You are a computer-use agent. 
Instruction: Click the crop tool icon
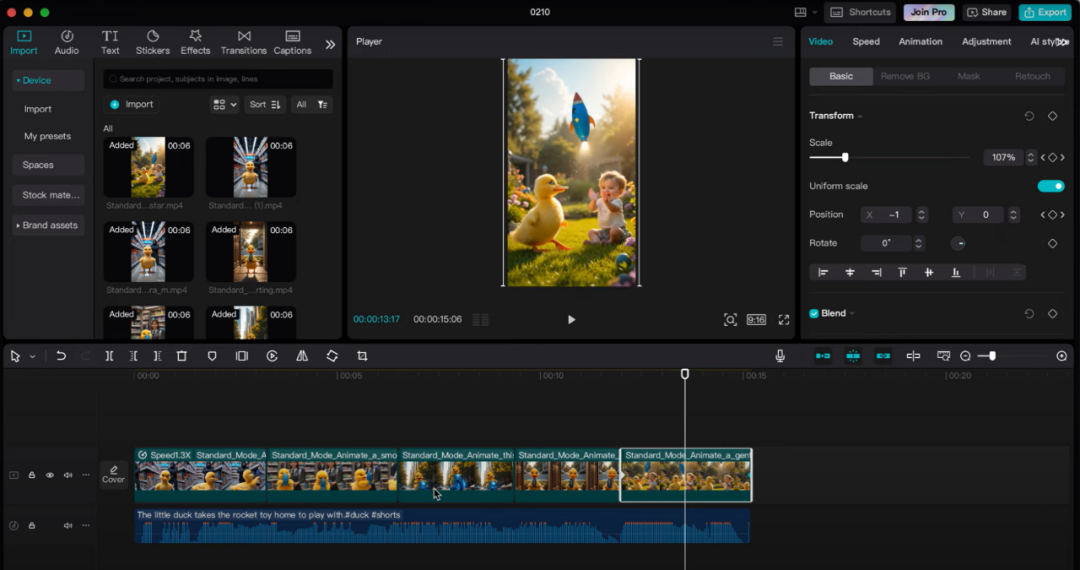[362, 356]
